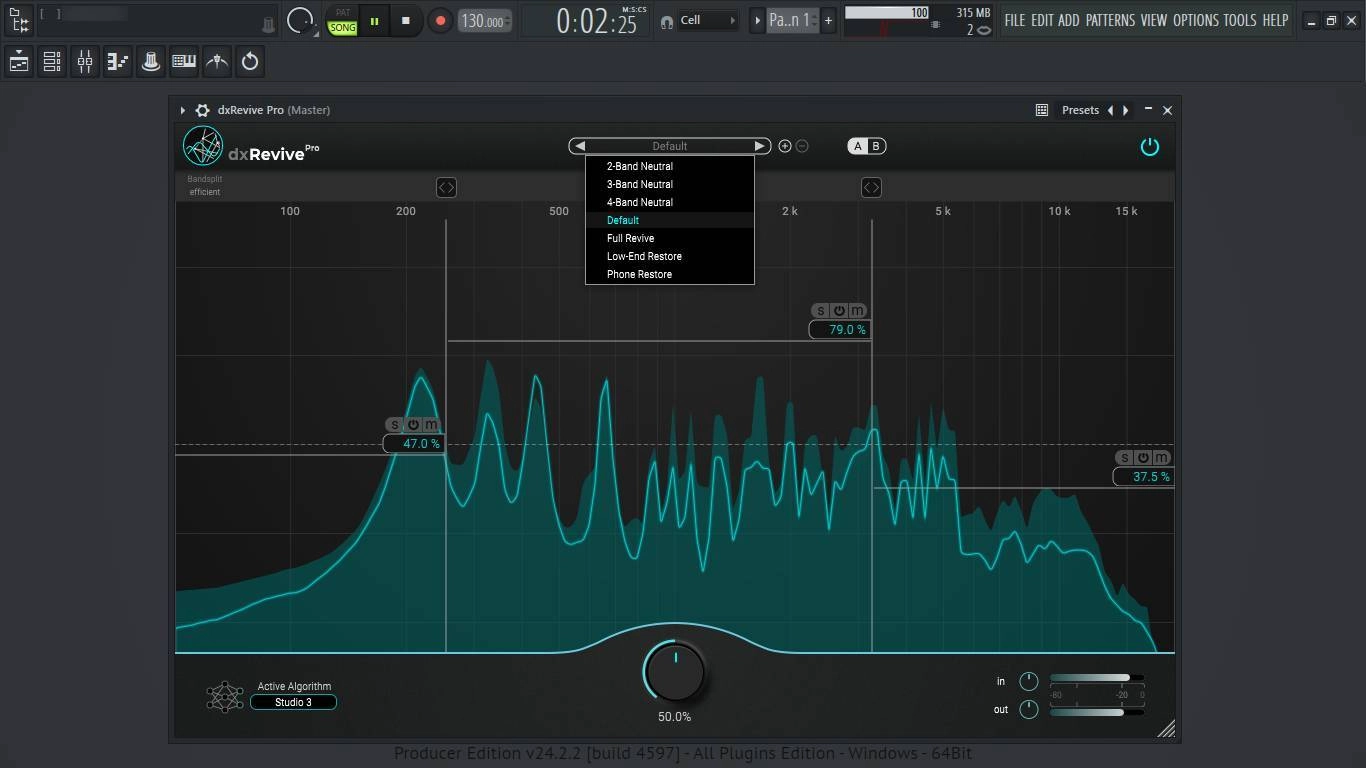Click the playlist view icon in the toolbar
Screen dimensions: 1366x768
point(19,62)
